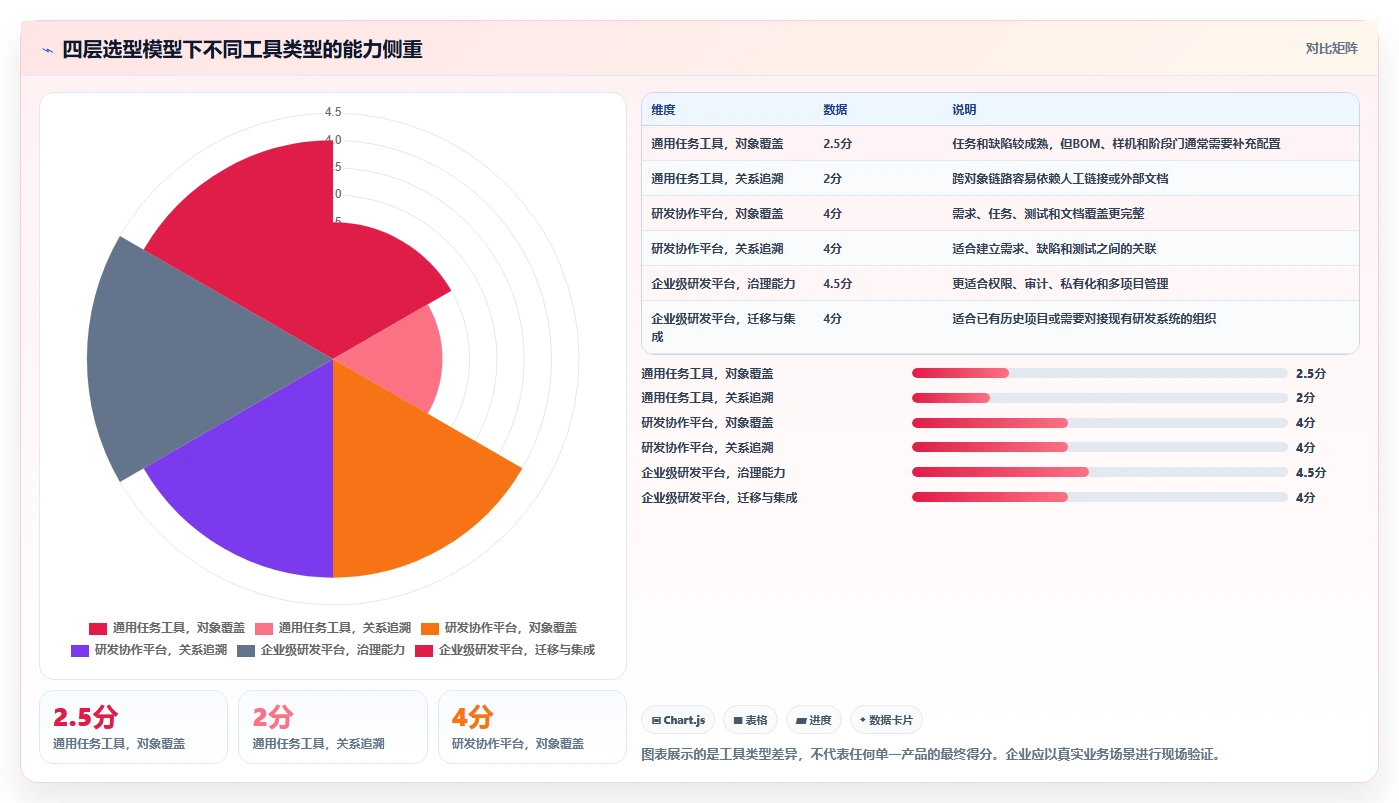Click description 更适合权限、审计、私有化和多项目管理
1399x803 pixels.
1060,284
